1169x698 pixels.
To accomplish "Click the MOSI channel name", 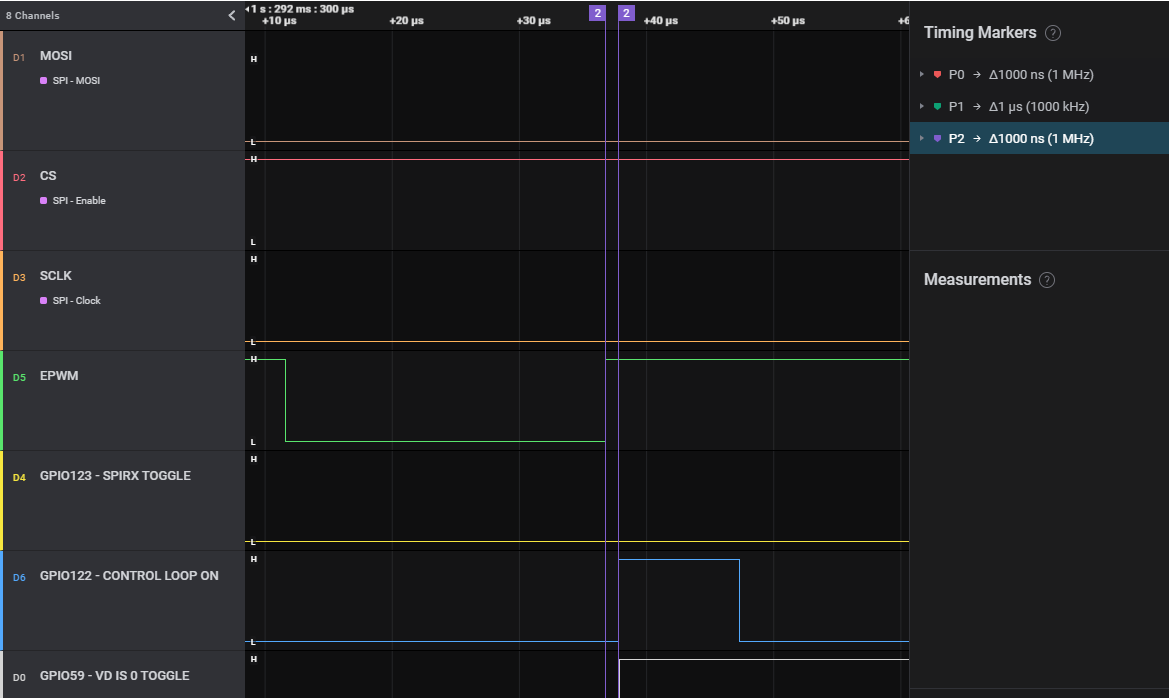I will pyautogui.click(x=56, y=56).
